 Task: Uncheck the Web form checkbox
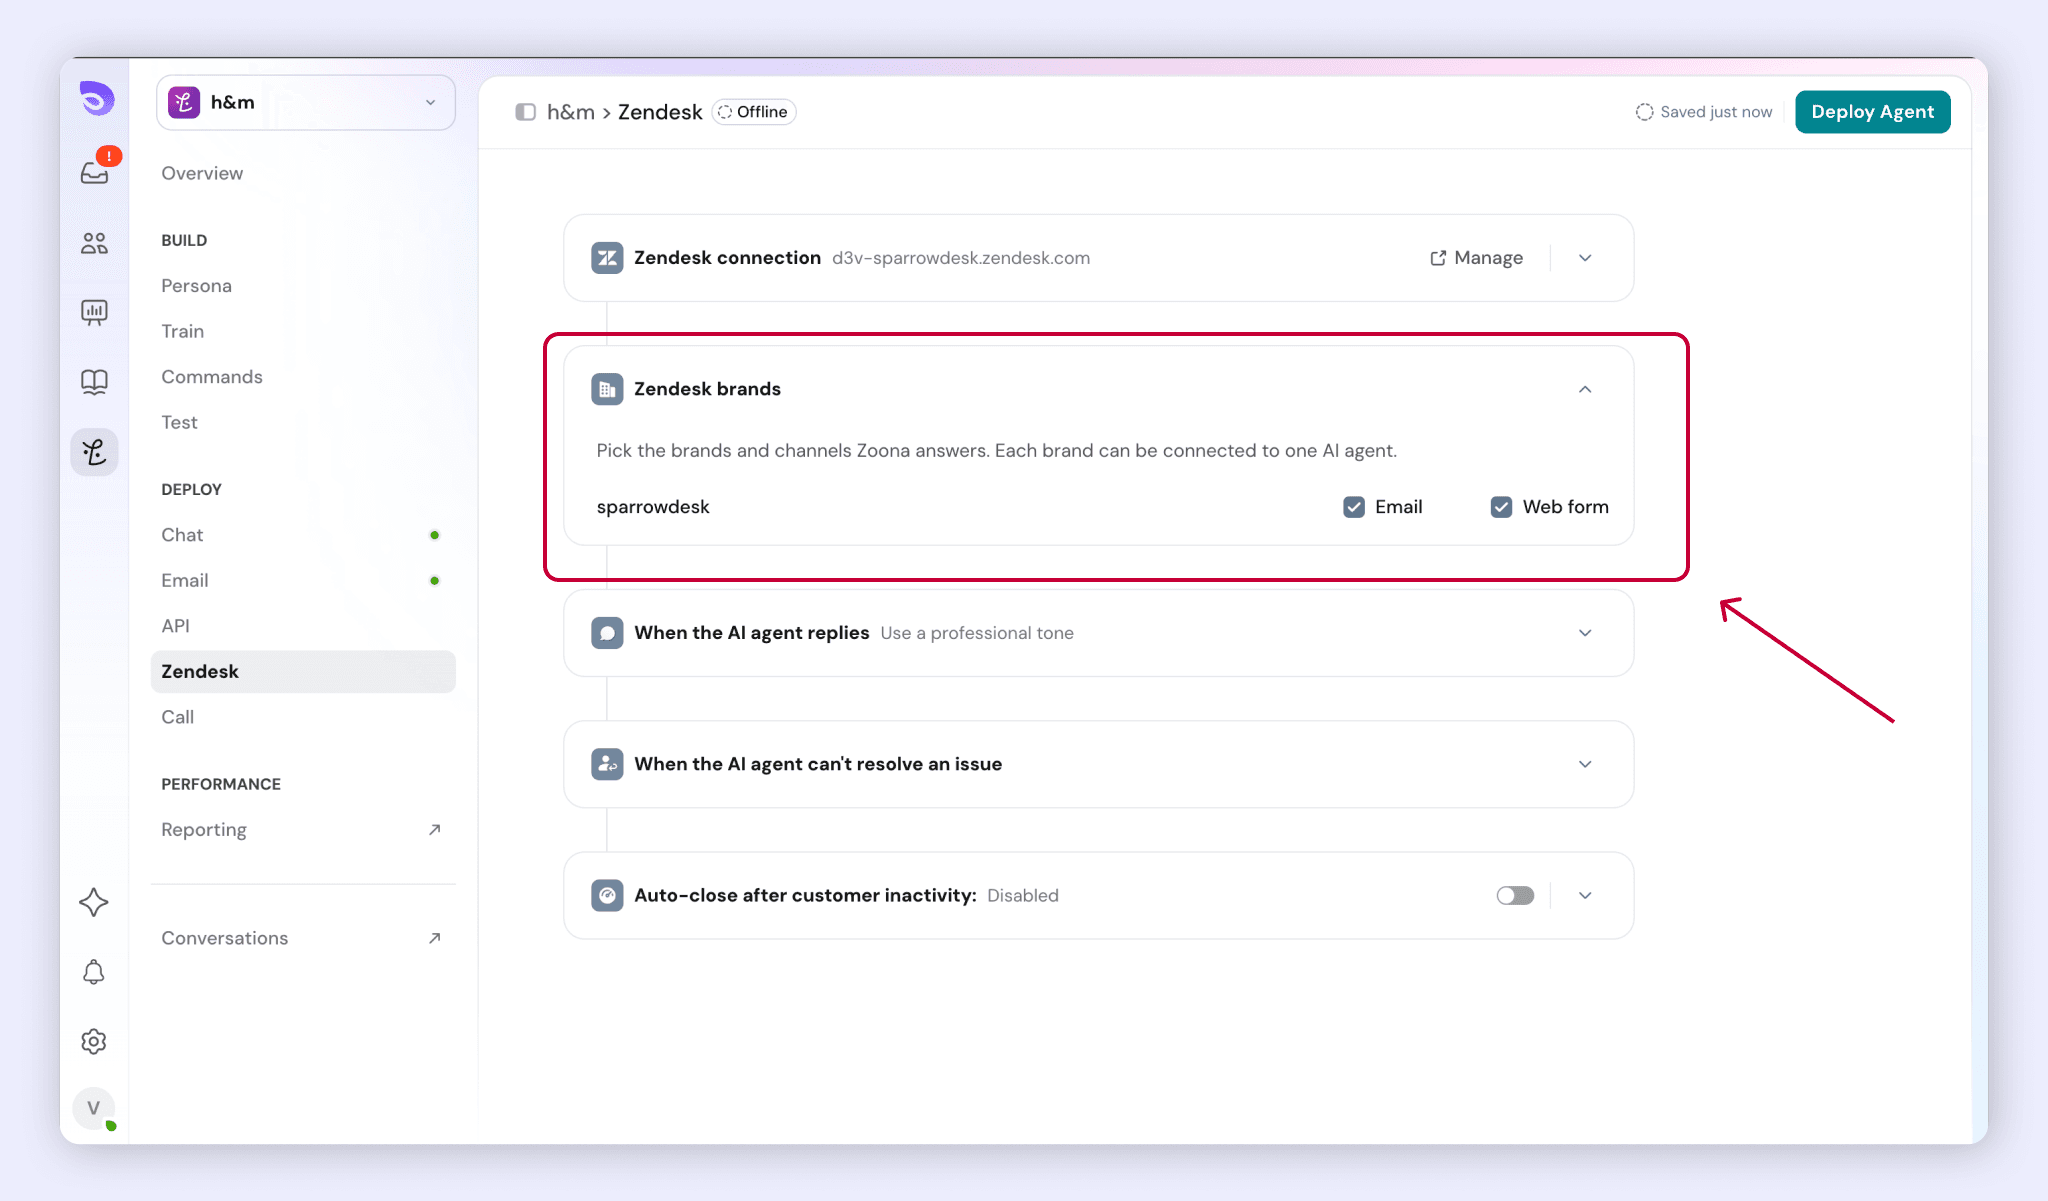(x=1502, y=507)
